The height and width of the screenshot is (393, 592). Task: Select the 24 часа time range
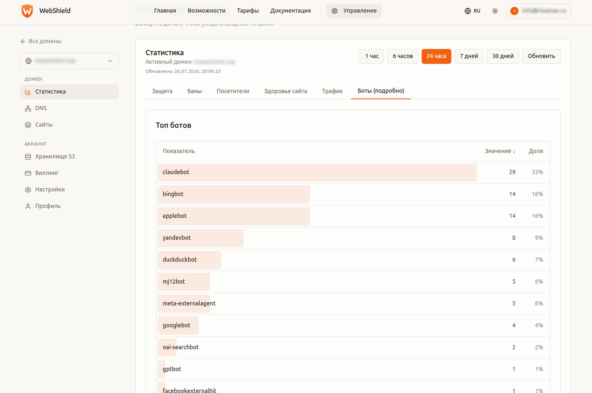point(436,56)
